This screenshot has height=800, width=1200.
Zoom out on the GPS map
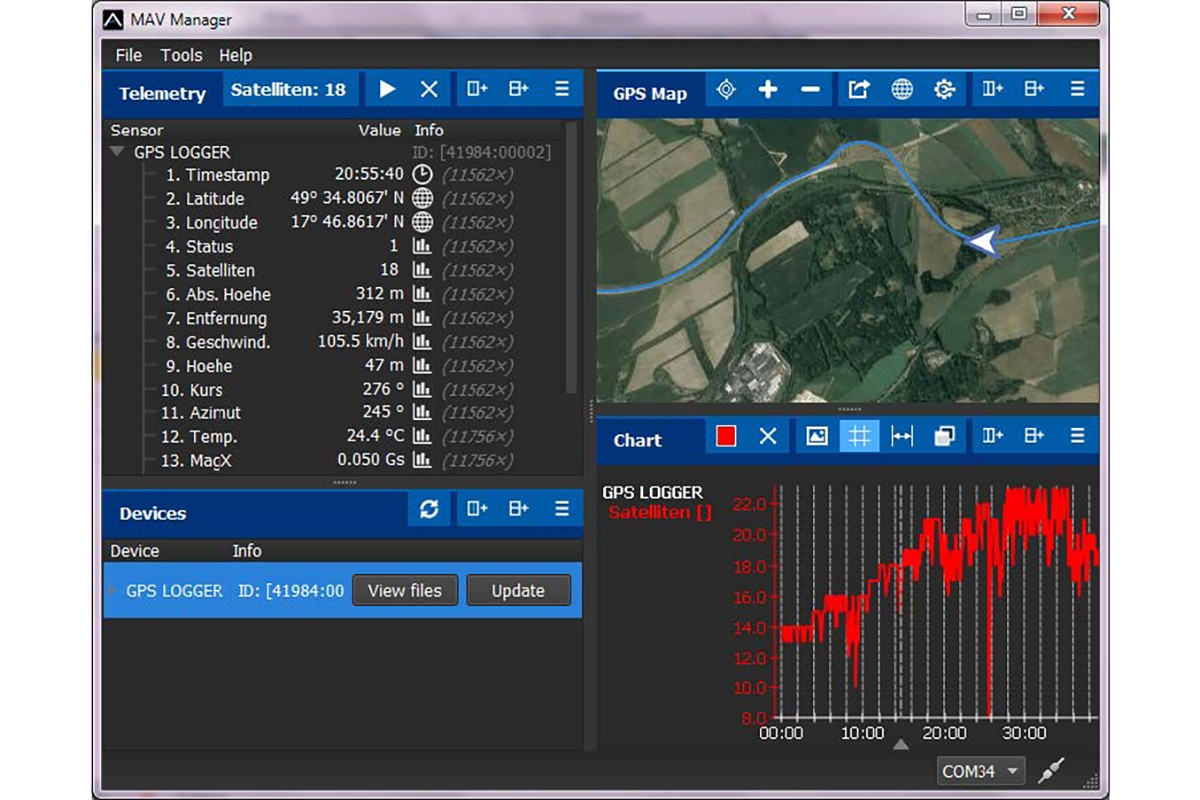coord(810,90)
